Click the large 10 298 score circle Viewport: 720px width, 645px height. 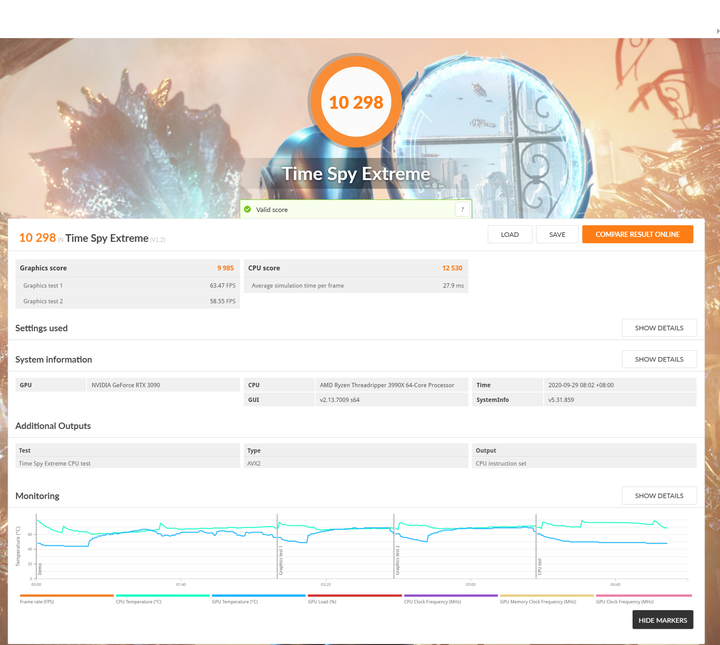356,102
